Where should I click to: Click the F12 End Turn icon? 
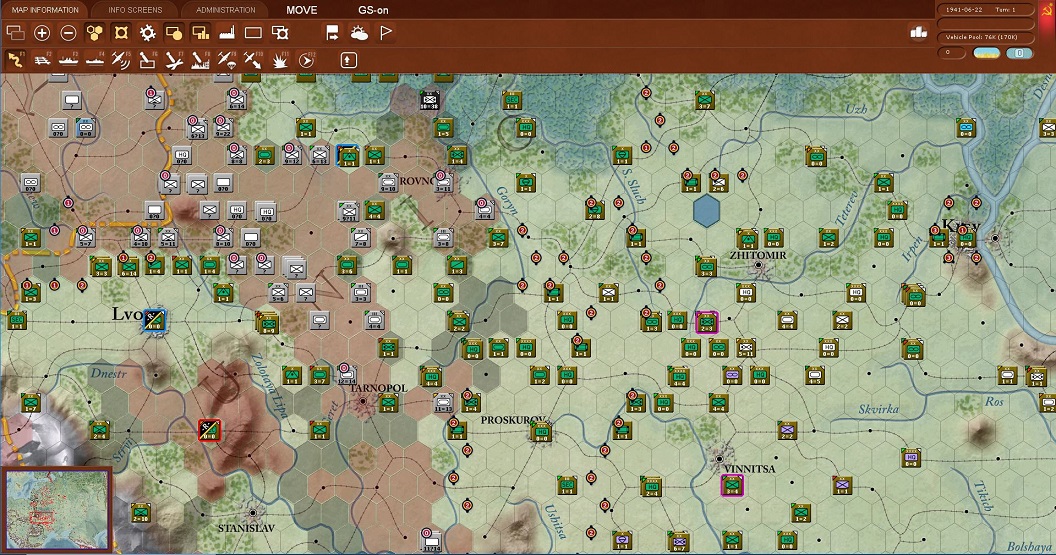coord(306,60)
